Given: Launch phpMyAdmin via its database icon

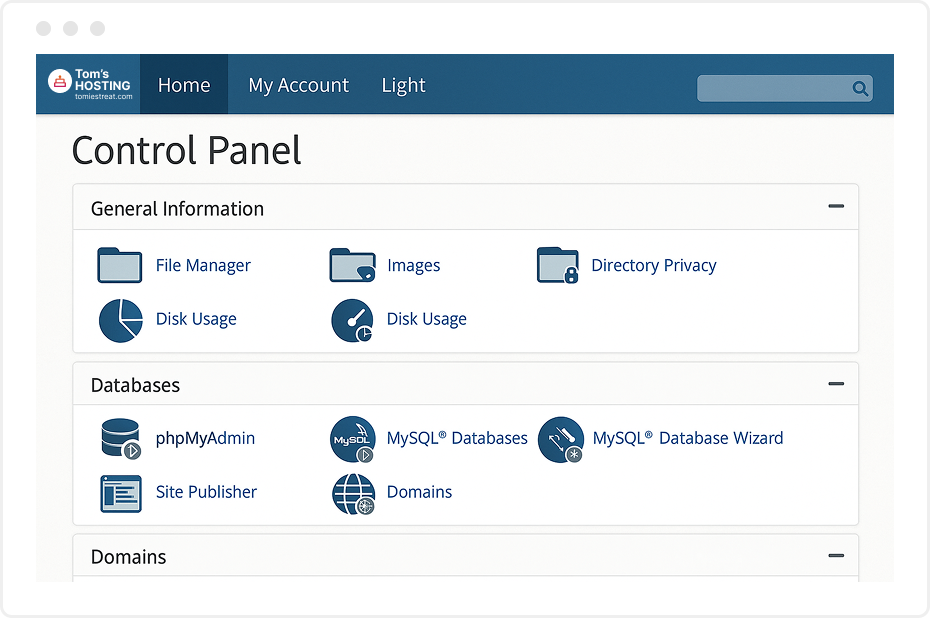Looking at the screenshot, I should pos(120,439).
